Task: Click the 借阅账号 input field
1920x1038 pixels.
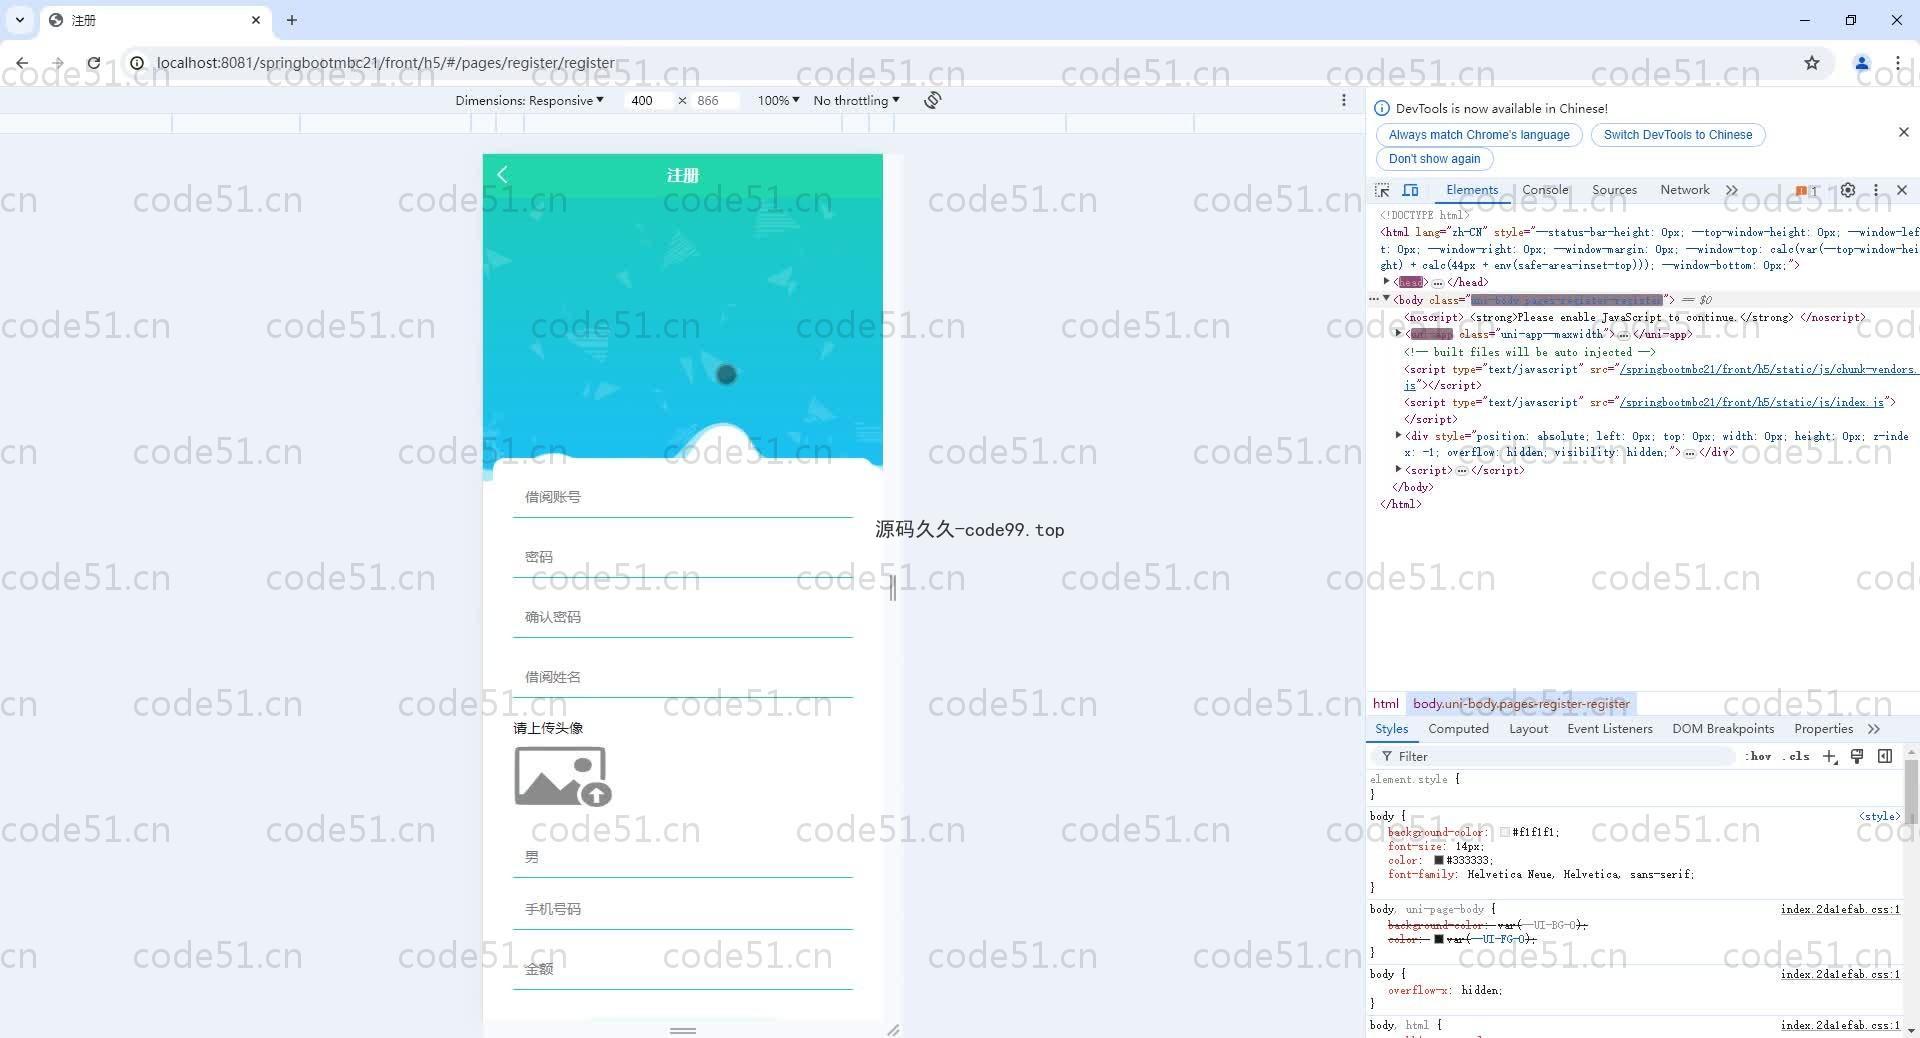Action: pos(683,497)
